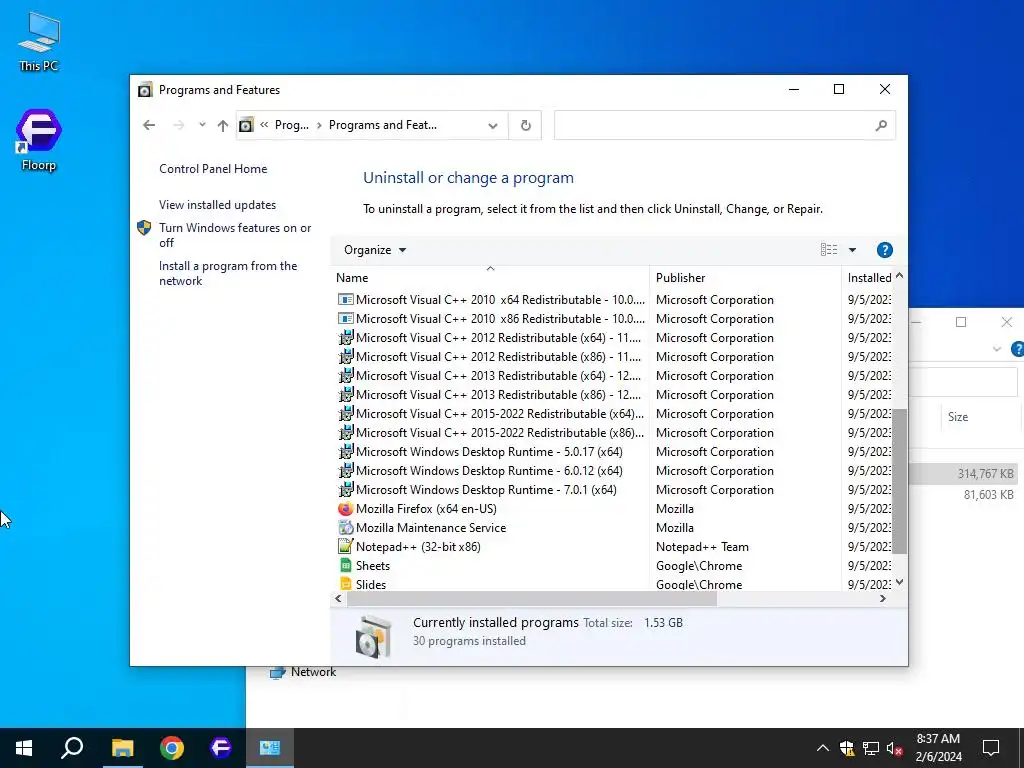Click the muted volume tray icon

tap(895, 748)
